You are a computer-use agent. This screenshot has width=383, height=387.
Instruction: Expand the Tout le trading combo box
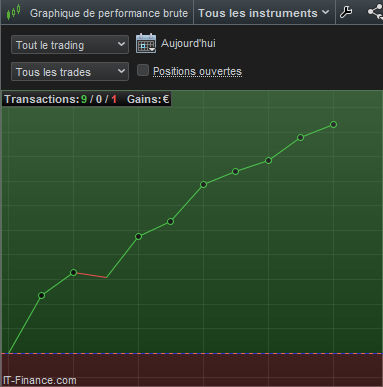[70, 45]
